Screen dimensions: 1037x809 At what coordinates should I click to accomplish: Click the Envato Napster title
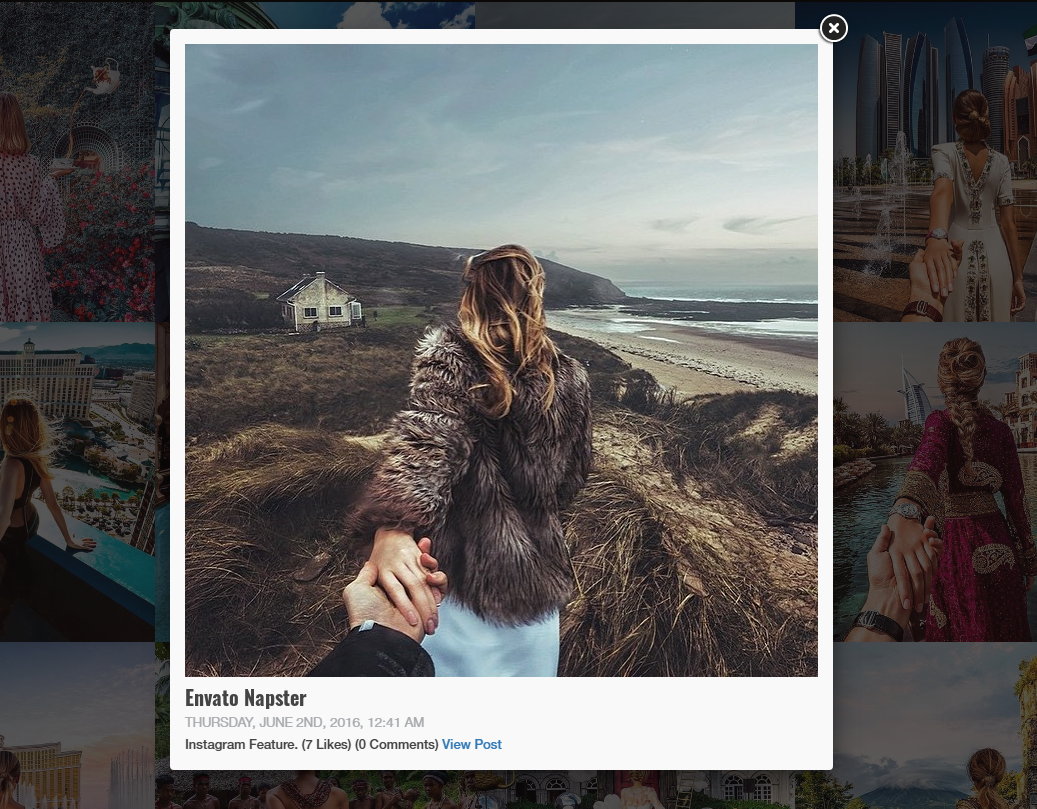pyautogui.click(x=245, y=698)
